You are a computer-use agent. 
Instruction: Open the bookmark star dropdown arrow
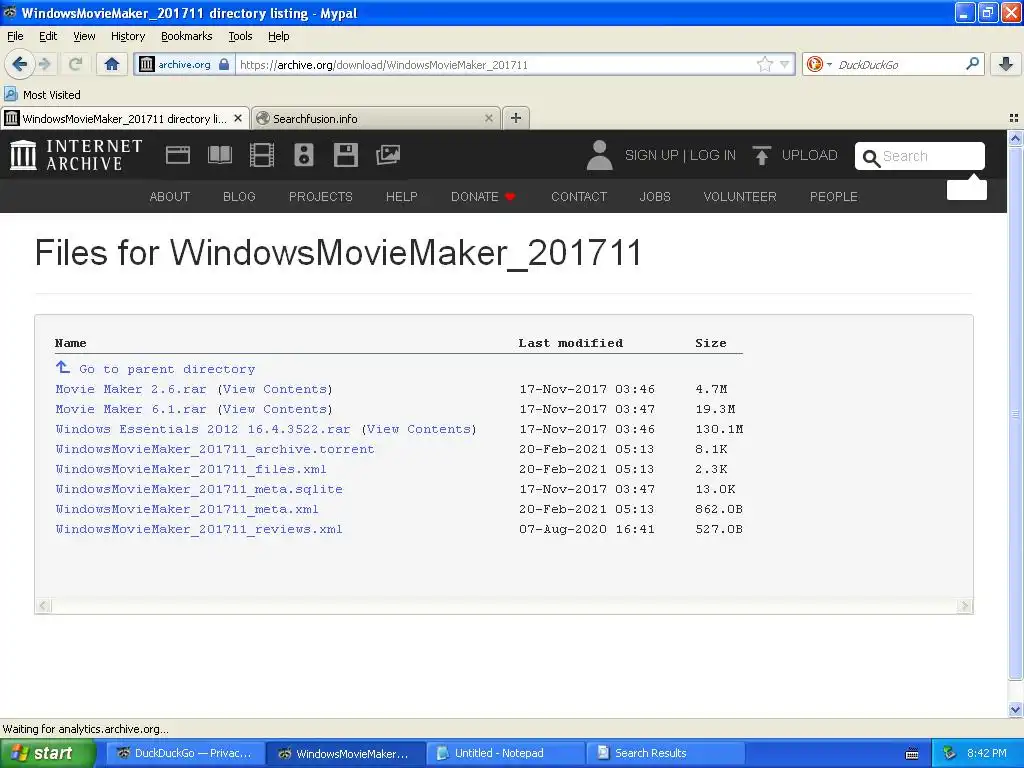(x=784, y=64)
